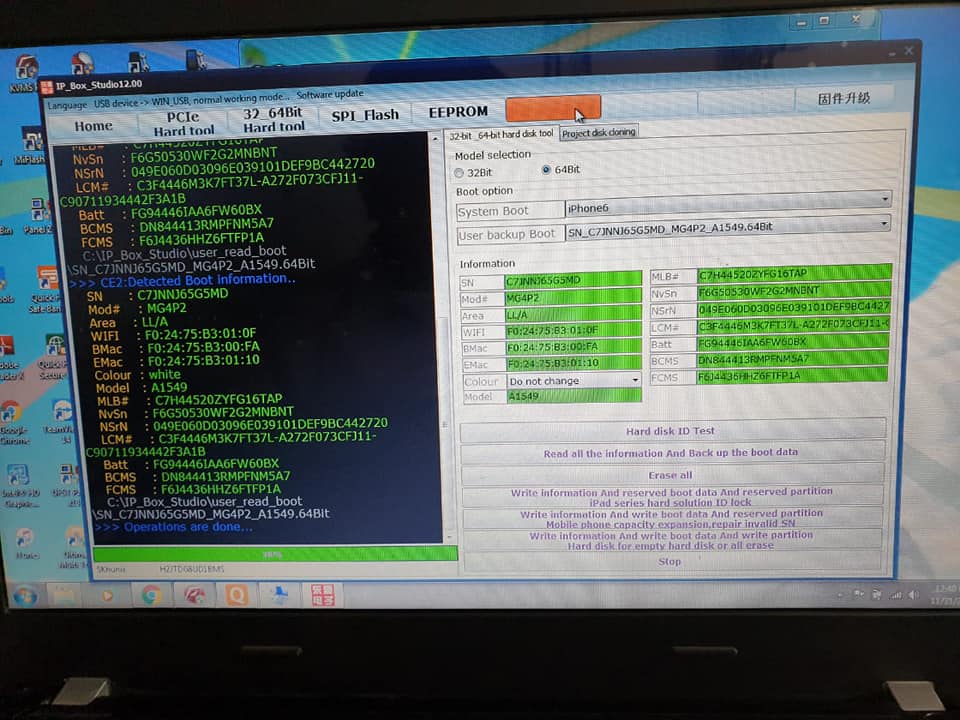The height and width of the screenshot is (720, 960).
Task: Click the NvSn field
Action: pos(793,291)
